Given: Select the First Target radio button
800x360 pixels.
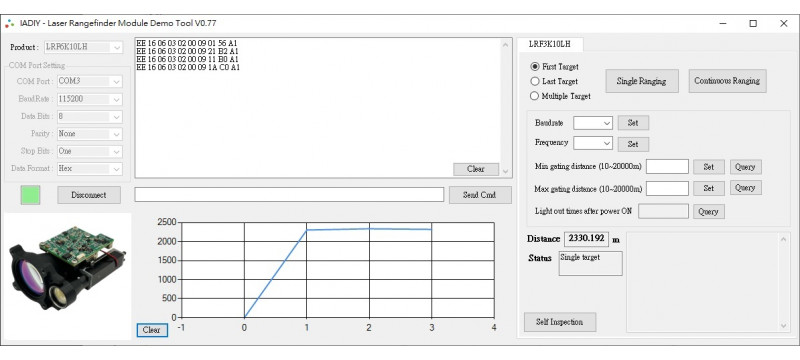Looking at the screenshot, I should (535, 67).
